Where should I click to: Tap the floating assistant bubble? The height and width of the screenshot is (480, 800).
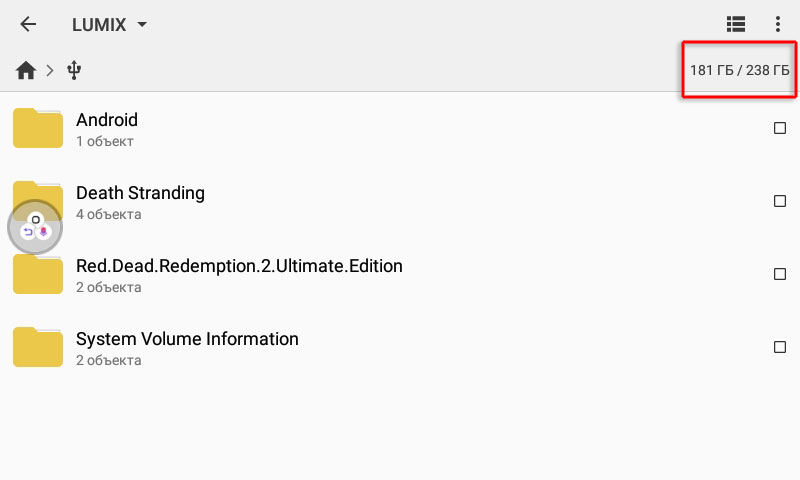[x=35, y=228]
